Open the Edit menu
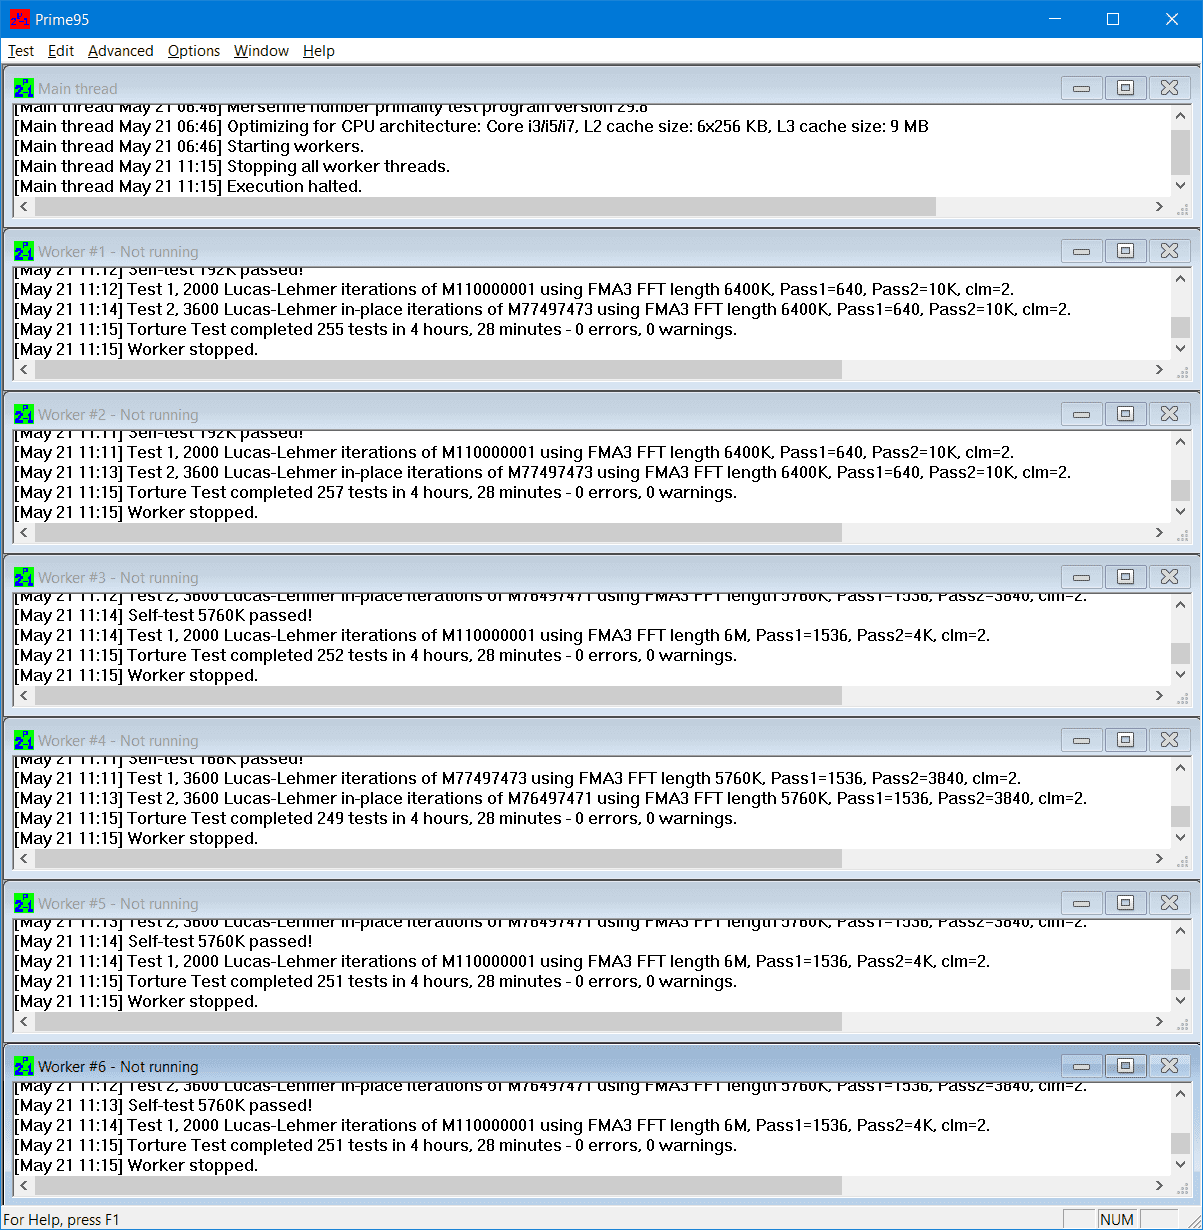 pos(61,51)
